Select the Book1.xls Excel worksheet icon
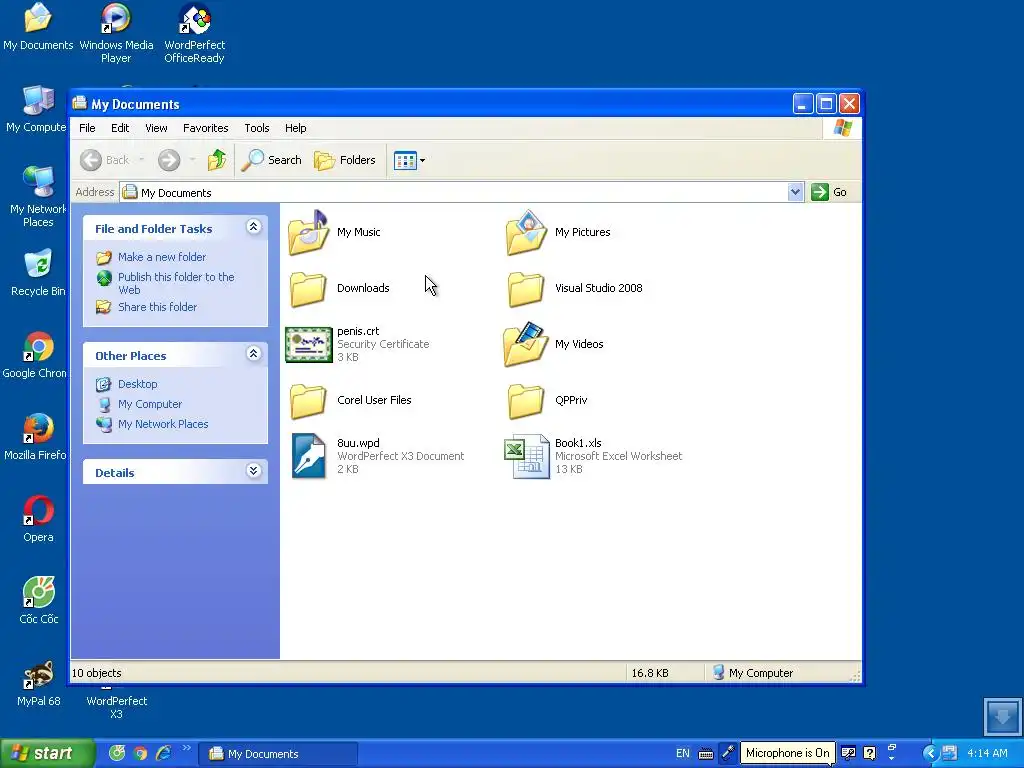The image size is (1024, 768). (x=526, y=456)
